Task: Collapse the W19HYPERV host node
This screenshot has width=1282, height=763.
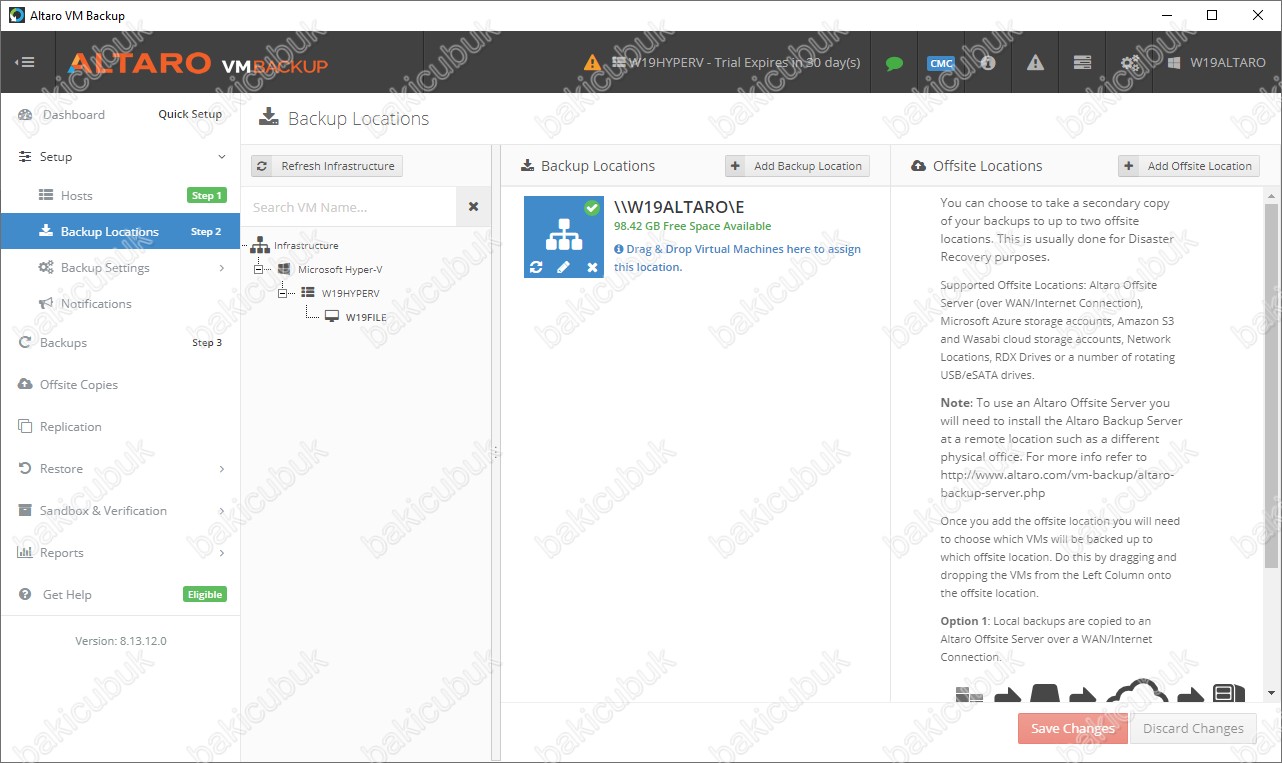Action: [x=284, y=293]
